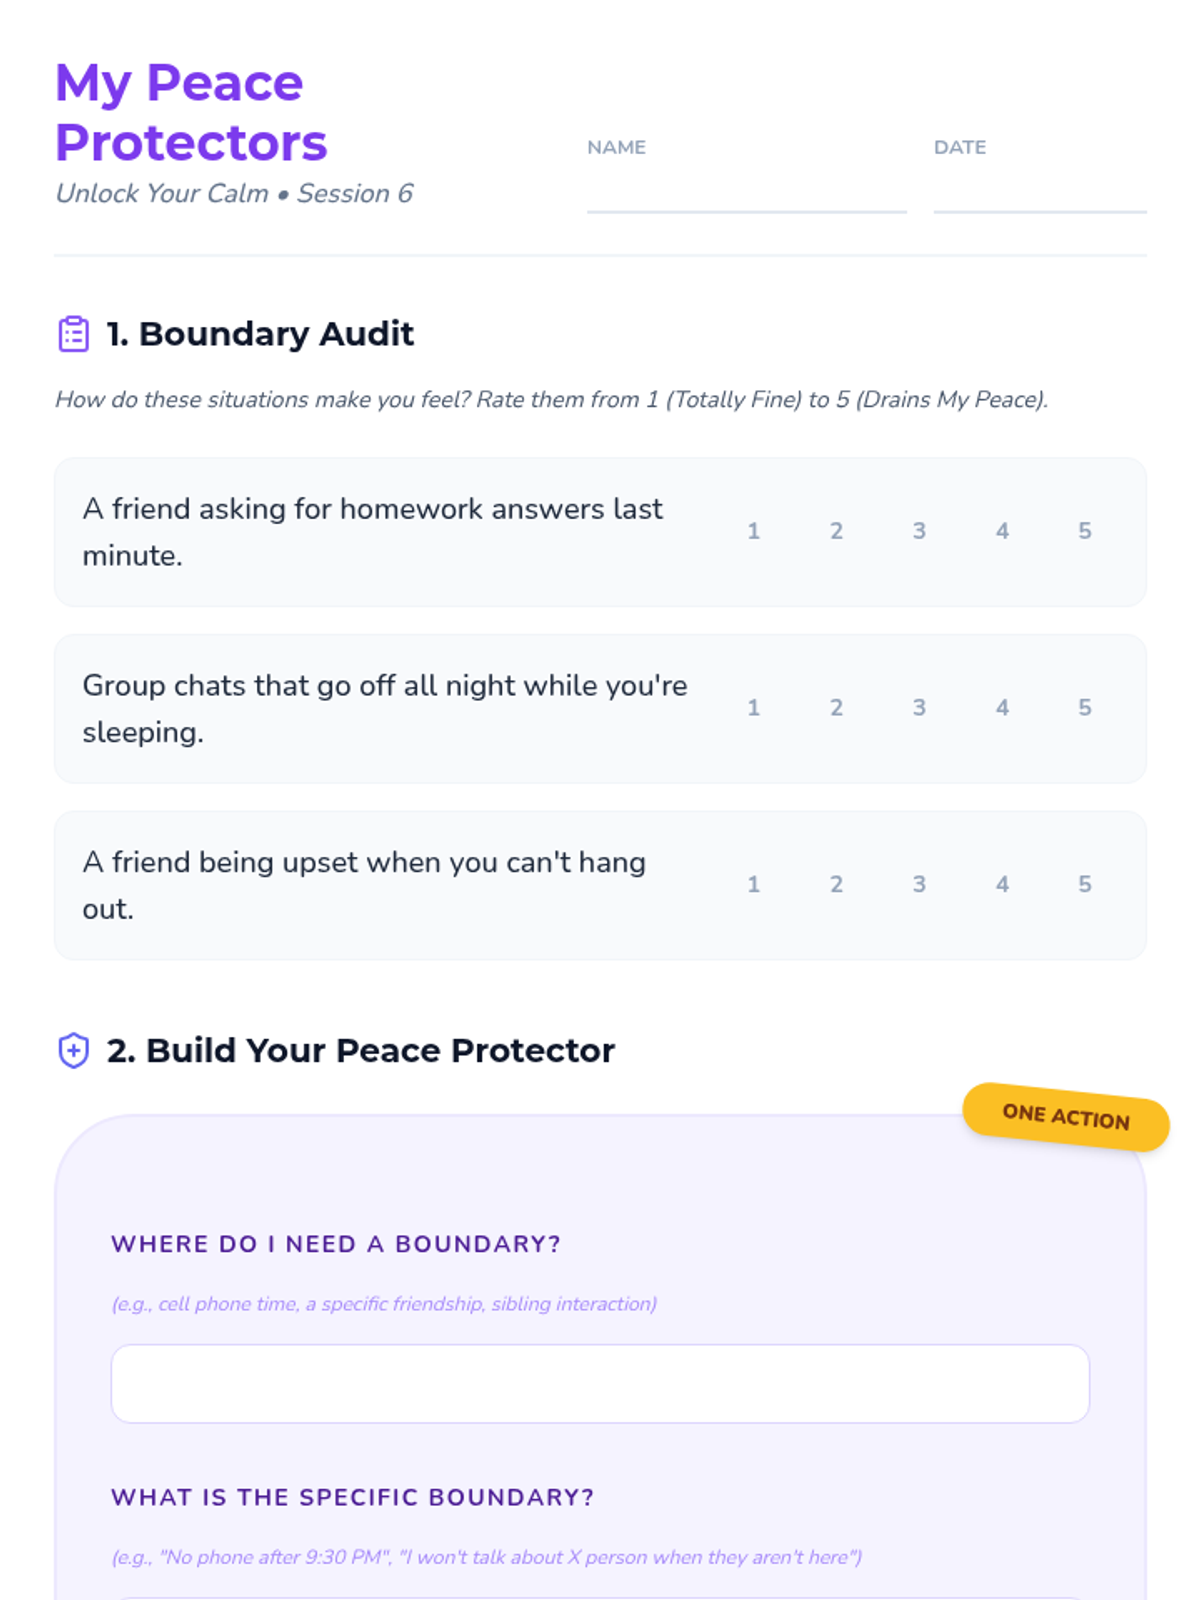Click the My Peace Protectors title

coord(191,112)
